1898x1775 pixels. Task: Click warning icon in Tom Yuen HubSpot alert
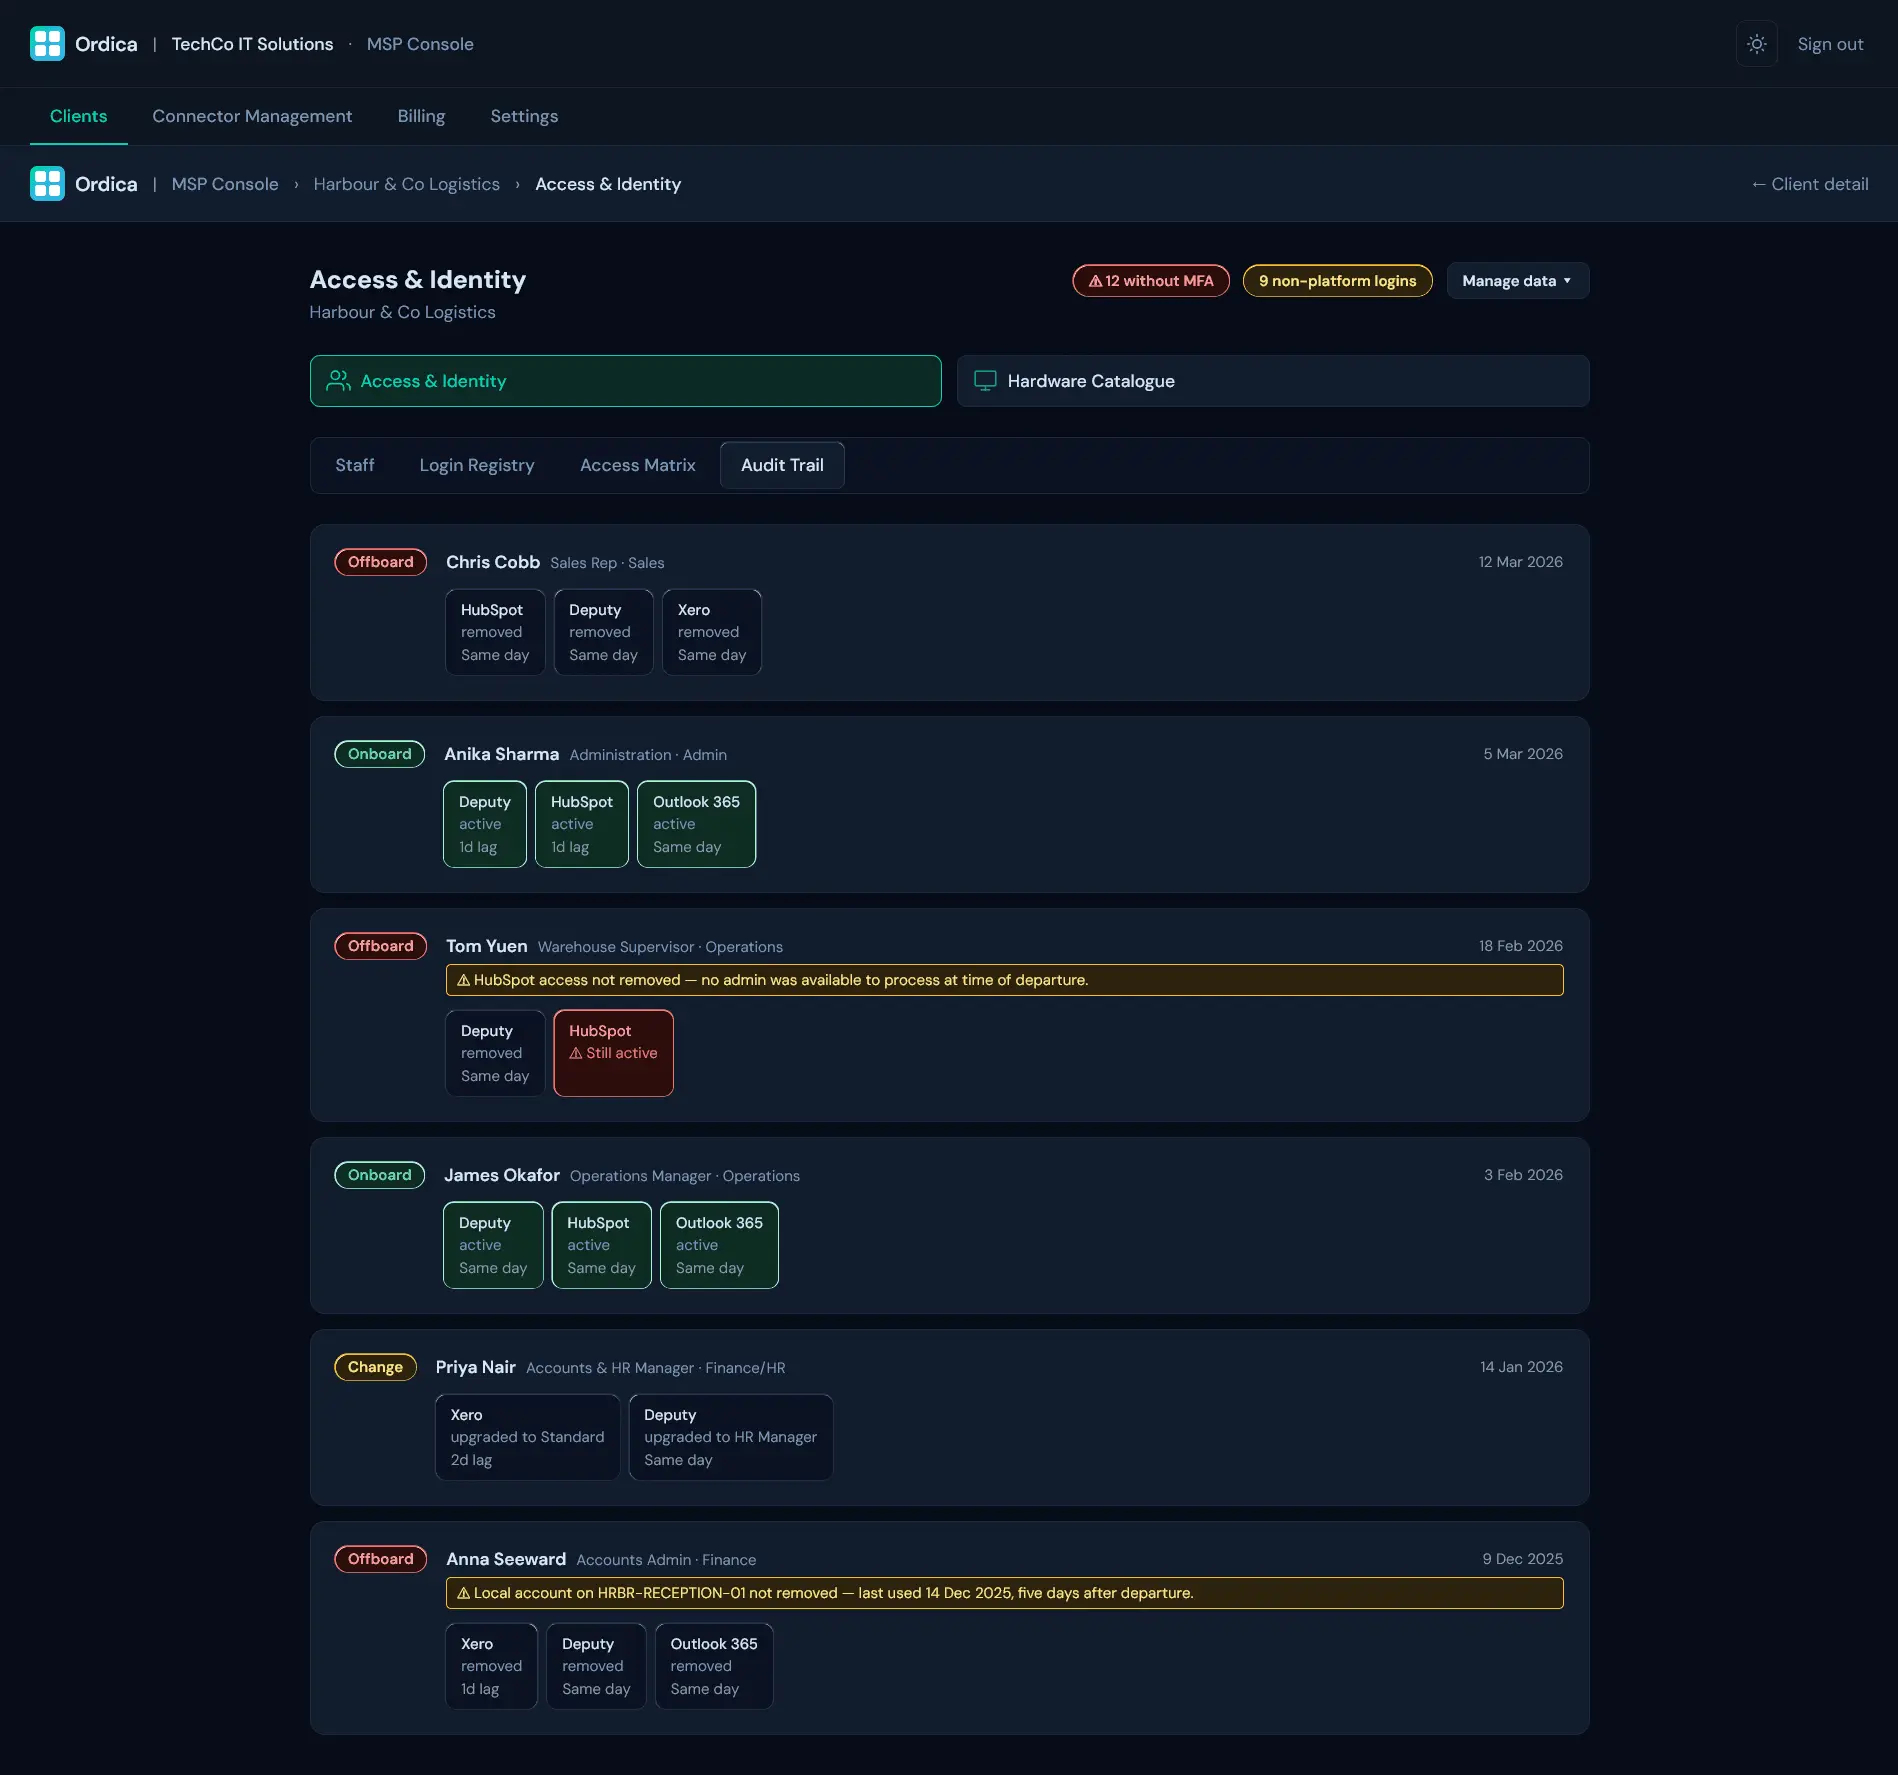click(x=464, y=980)
